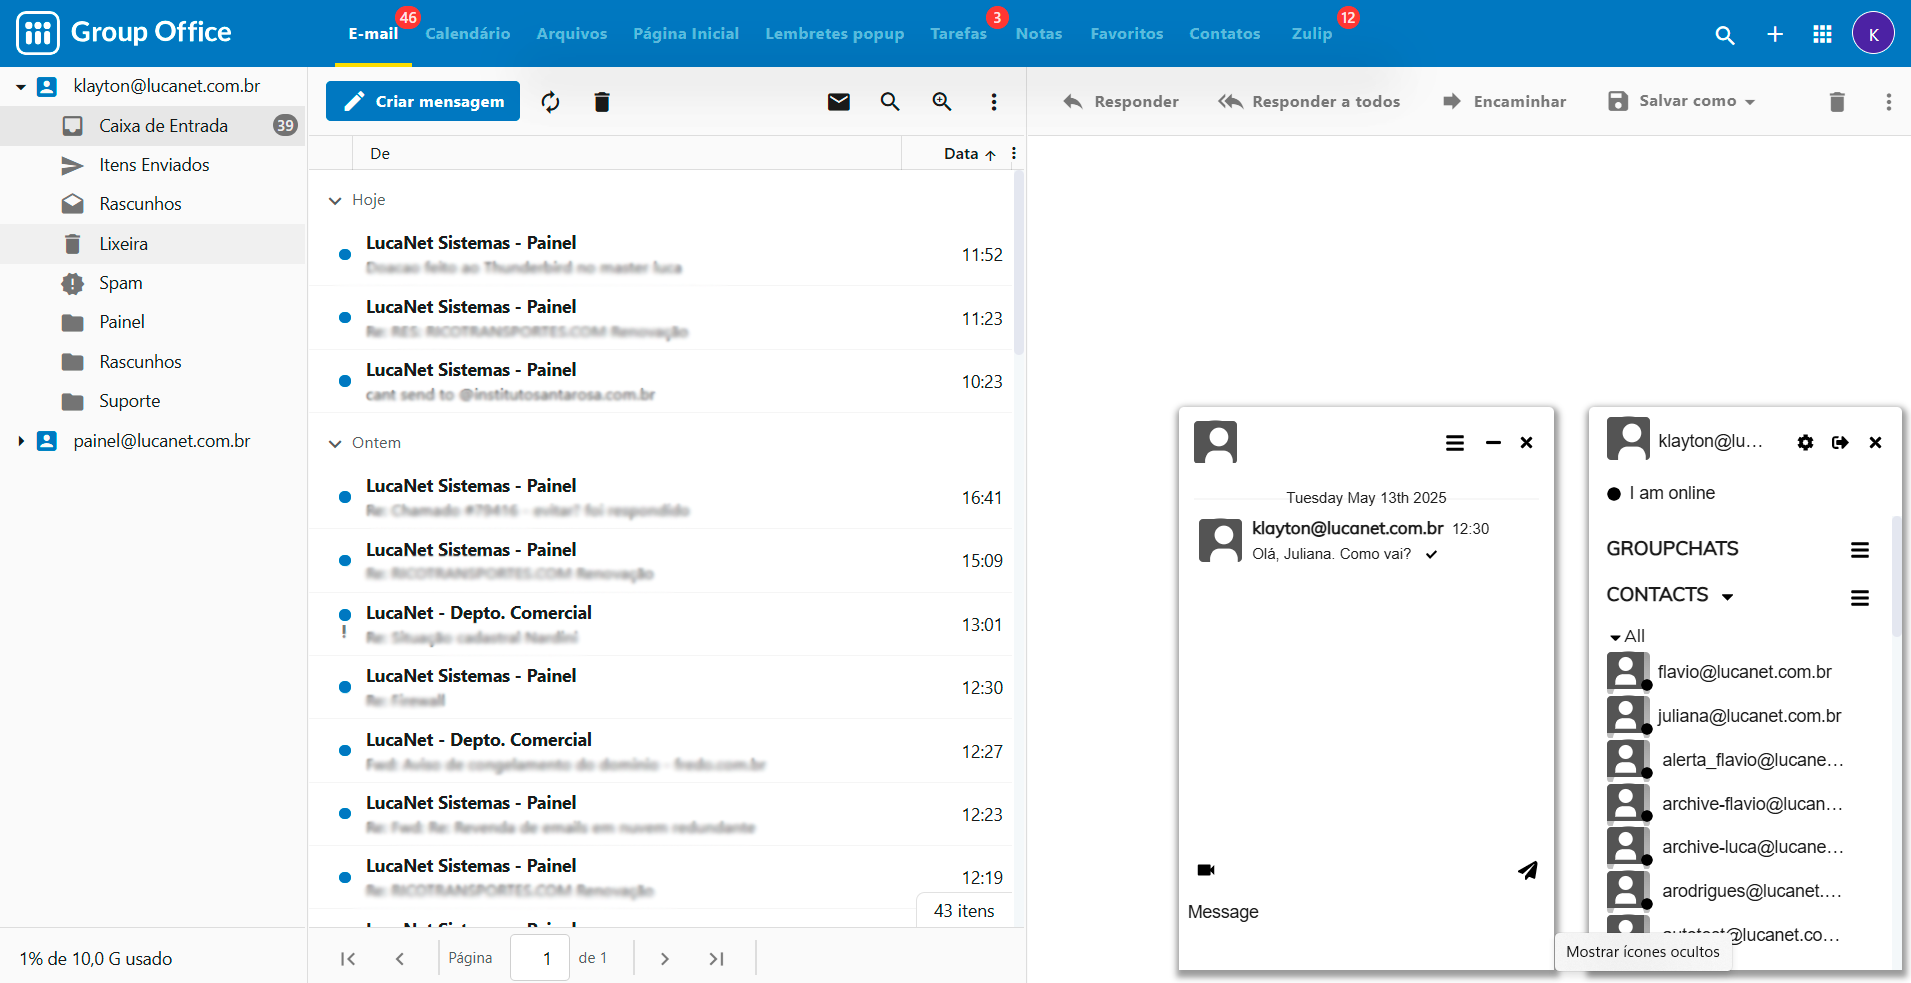This screenshot has height=983, width=1911.
Task: Expand the CONTACTS dropdown arrow
Action: (x=1727, y=596)
